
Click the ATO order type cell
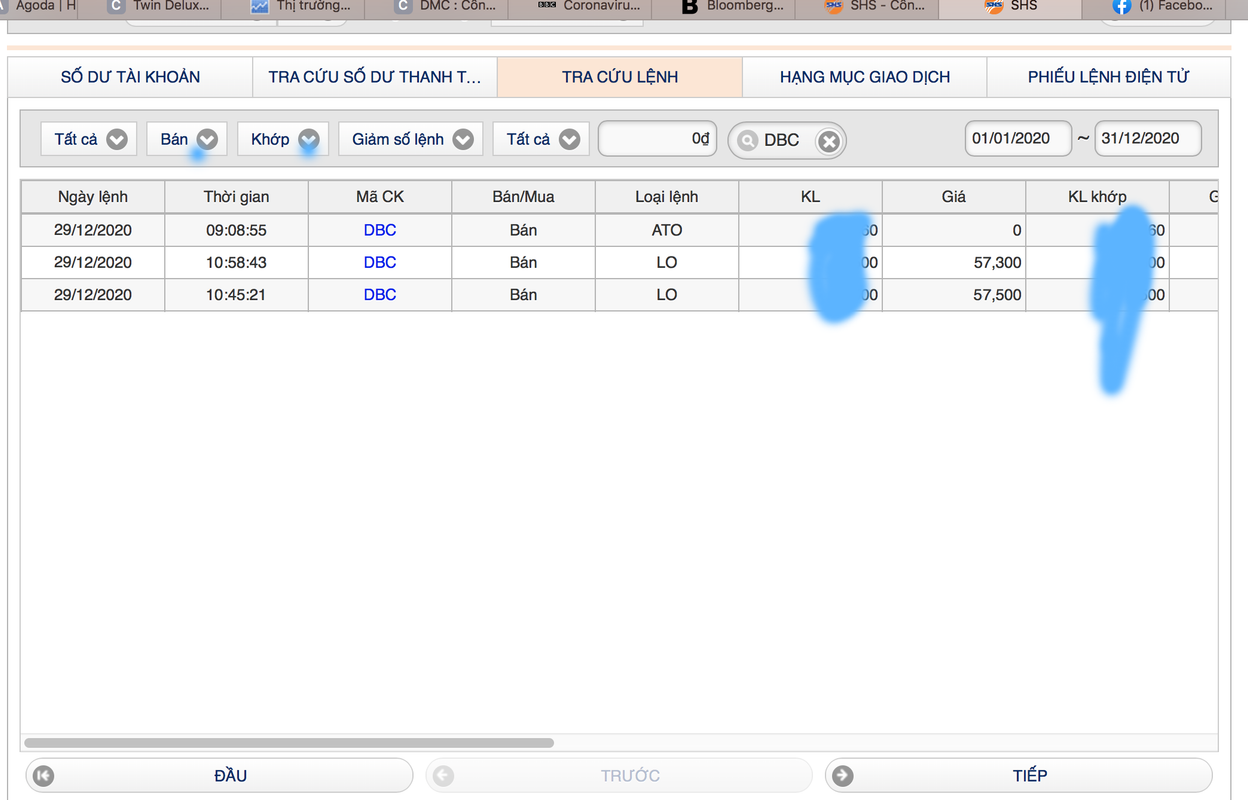coord(667,230)
